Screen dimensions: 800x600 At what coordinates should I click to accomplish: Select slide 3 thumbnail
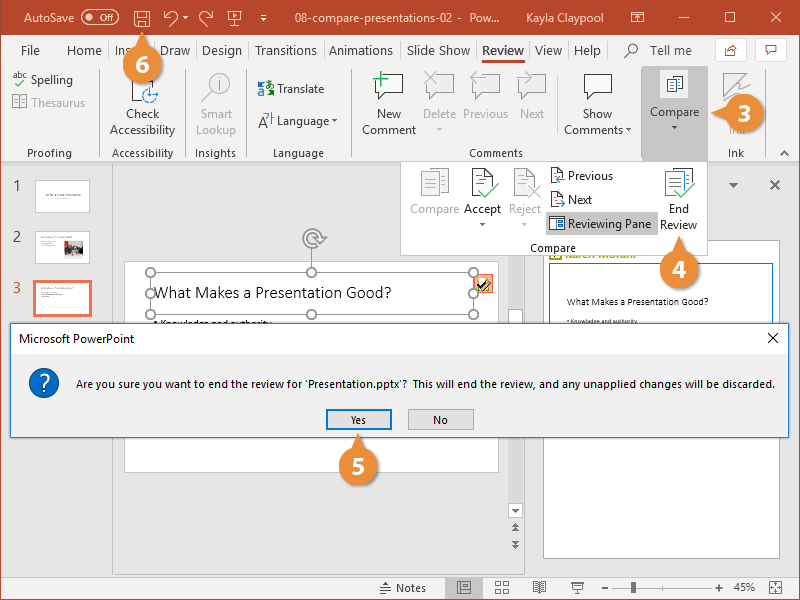coord(62,297)
